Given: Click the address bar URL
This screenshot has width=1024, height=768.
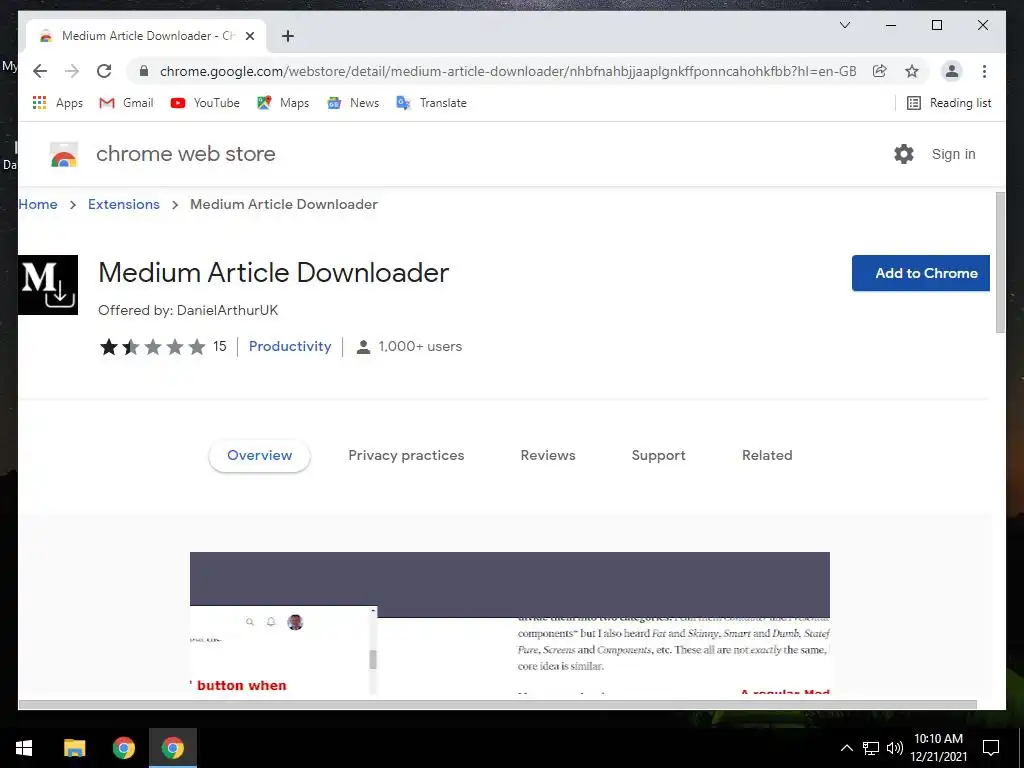Looking at the screenshot, I should coord(507,71).
